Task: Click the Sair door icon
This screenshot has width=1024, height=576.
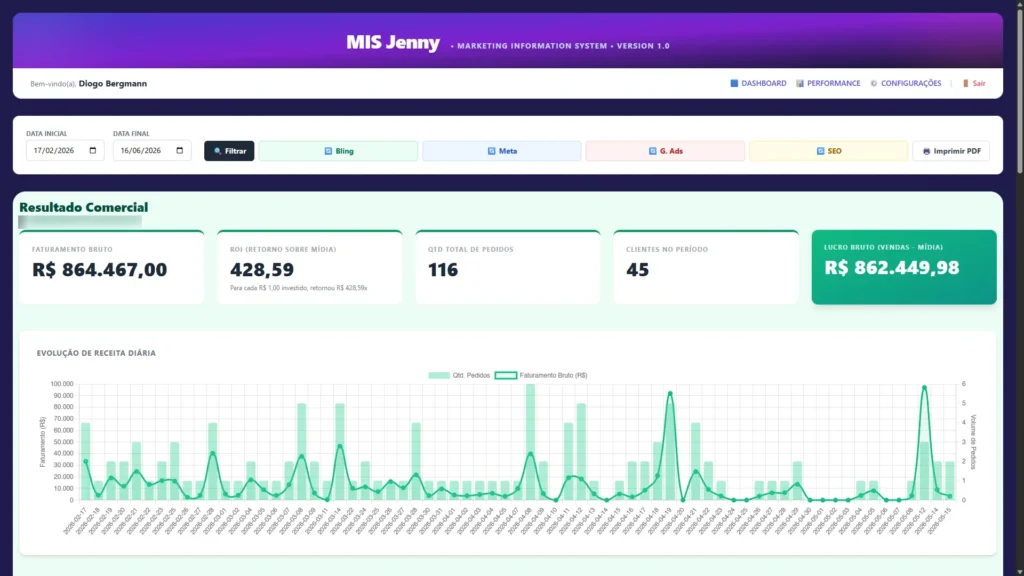Action: 966,84
